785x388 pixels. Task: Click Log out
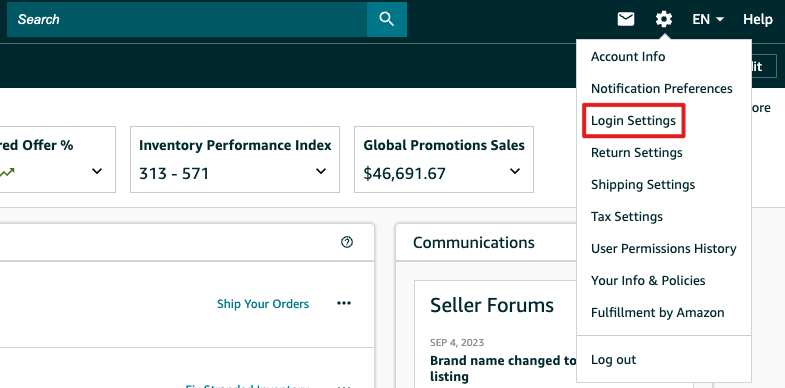pyautogui.click(x=613, y=359)
